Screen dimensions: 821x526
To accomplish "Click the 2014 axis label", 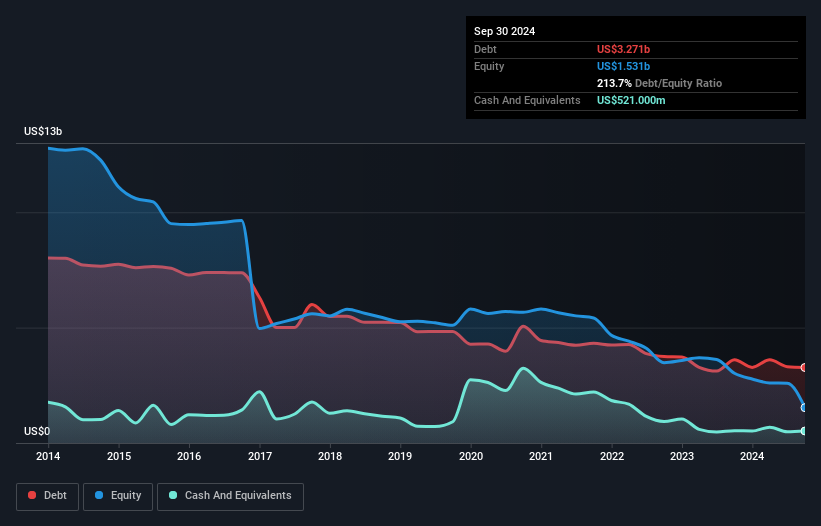I will [48, 456].
